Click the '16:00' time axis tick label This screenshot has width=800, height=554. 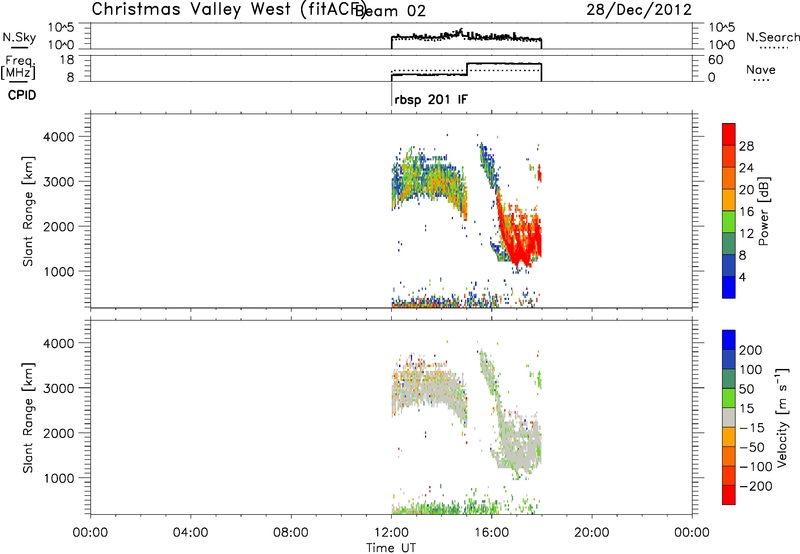(491, 533)
